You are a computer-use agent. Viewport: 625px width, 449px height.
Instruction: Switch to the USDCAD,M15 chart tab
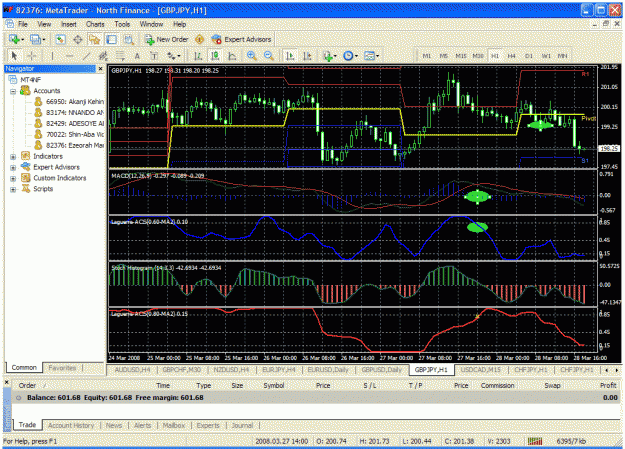click(x=480, y=370)
